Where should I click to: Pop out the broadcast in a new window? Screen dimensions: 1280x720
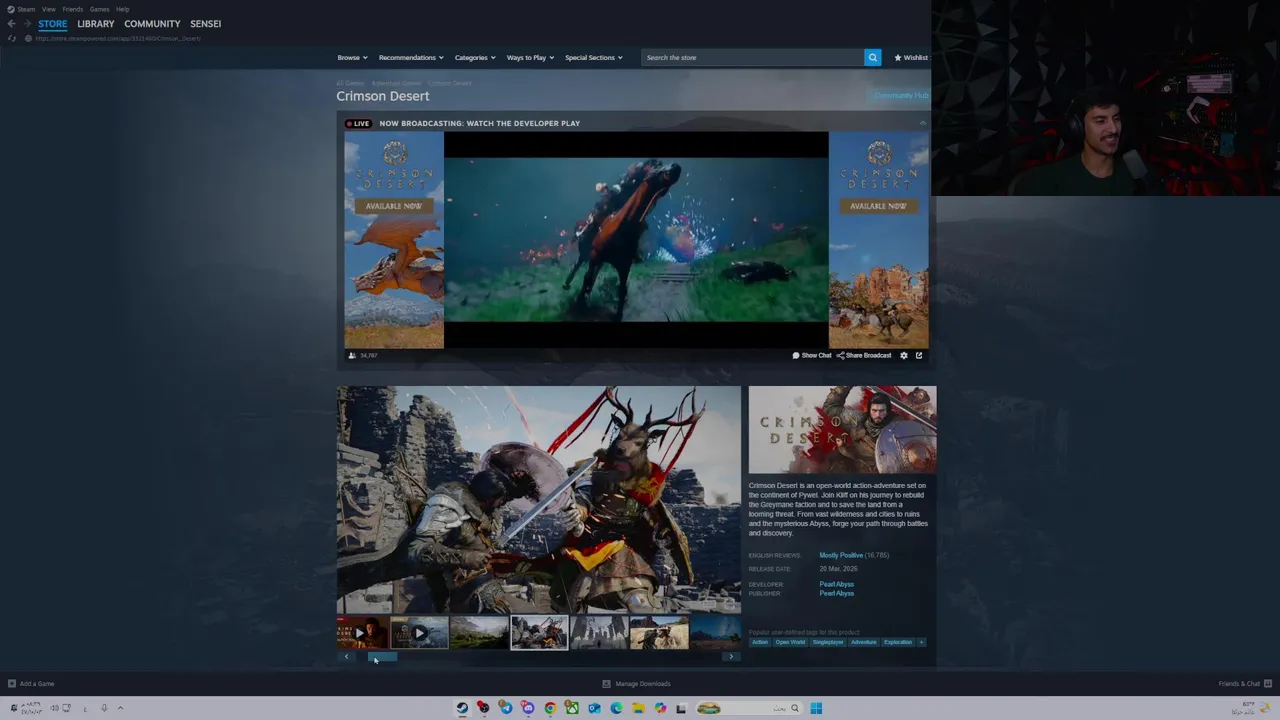[x=919, y=355]
